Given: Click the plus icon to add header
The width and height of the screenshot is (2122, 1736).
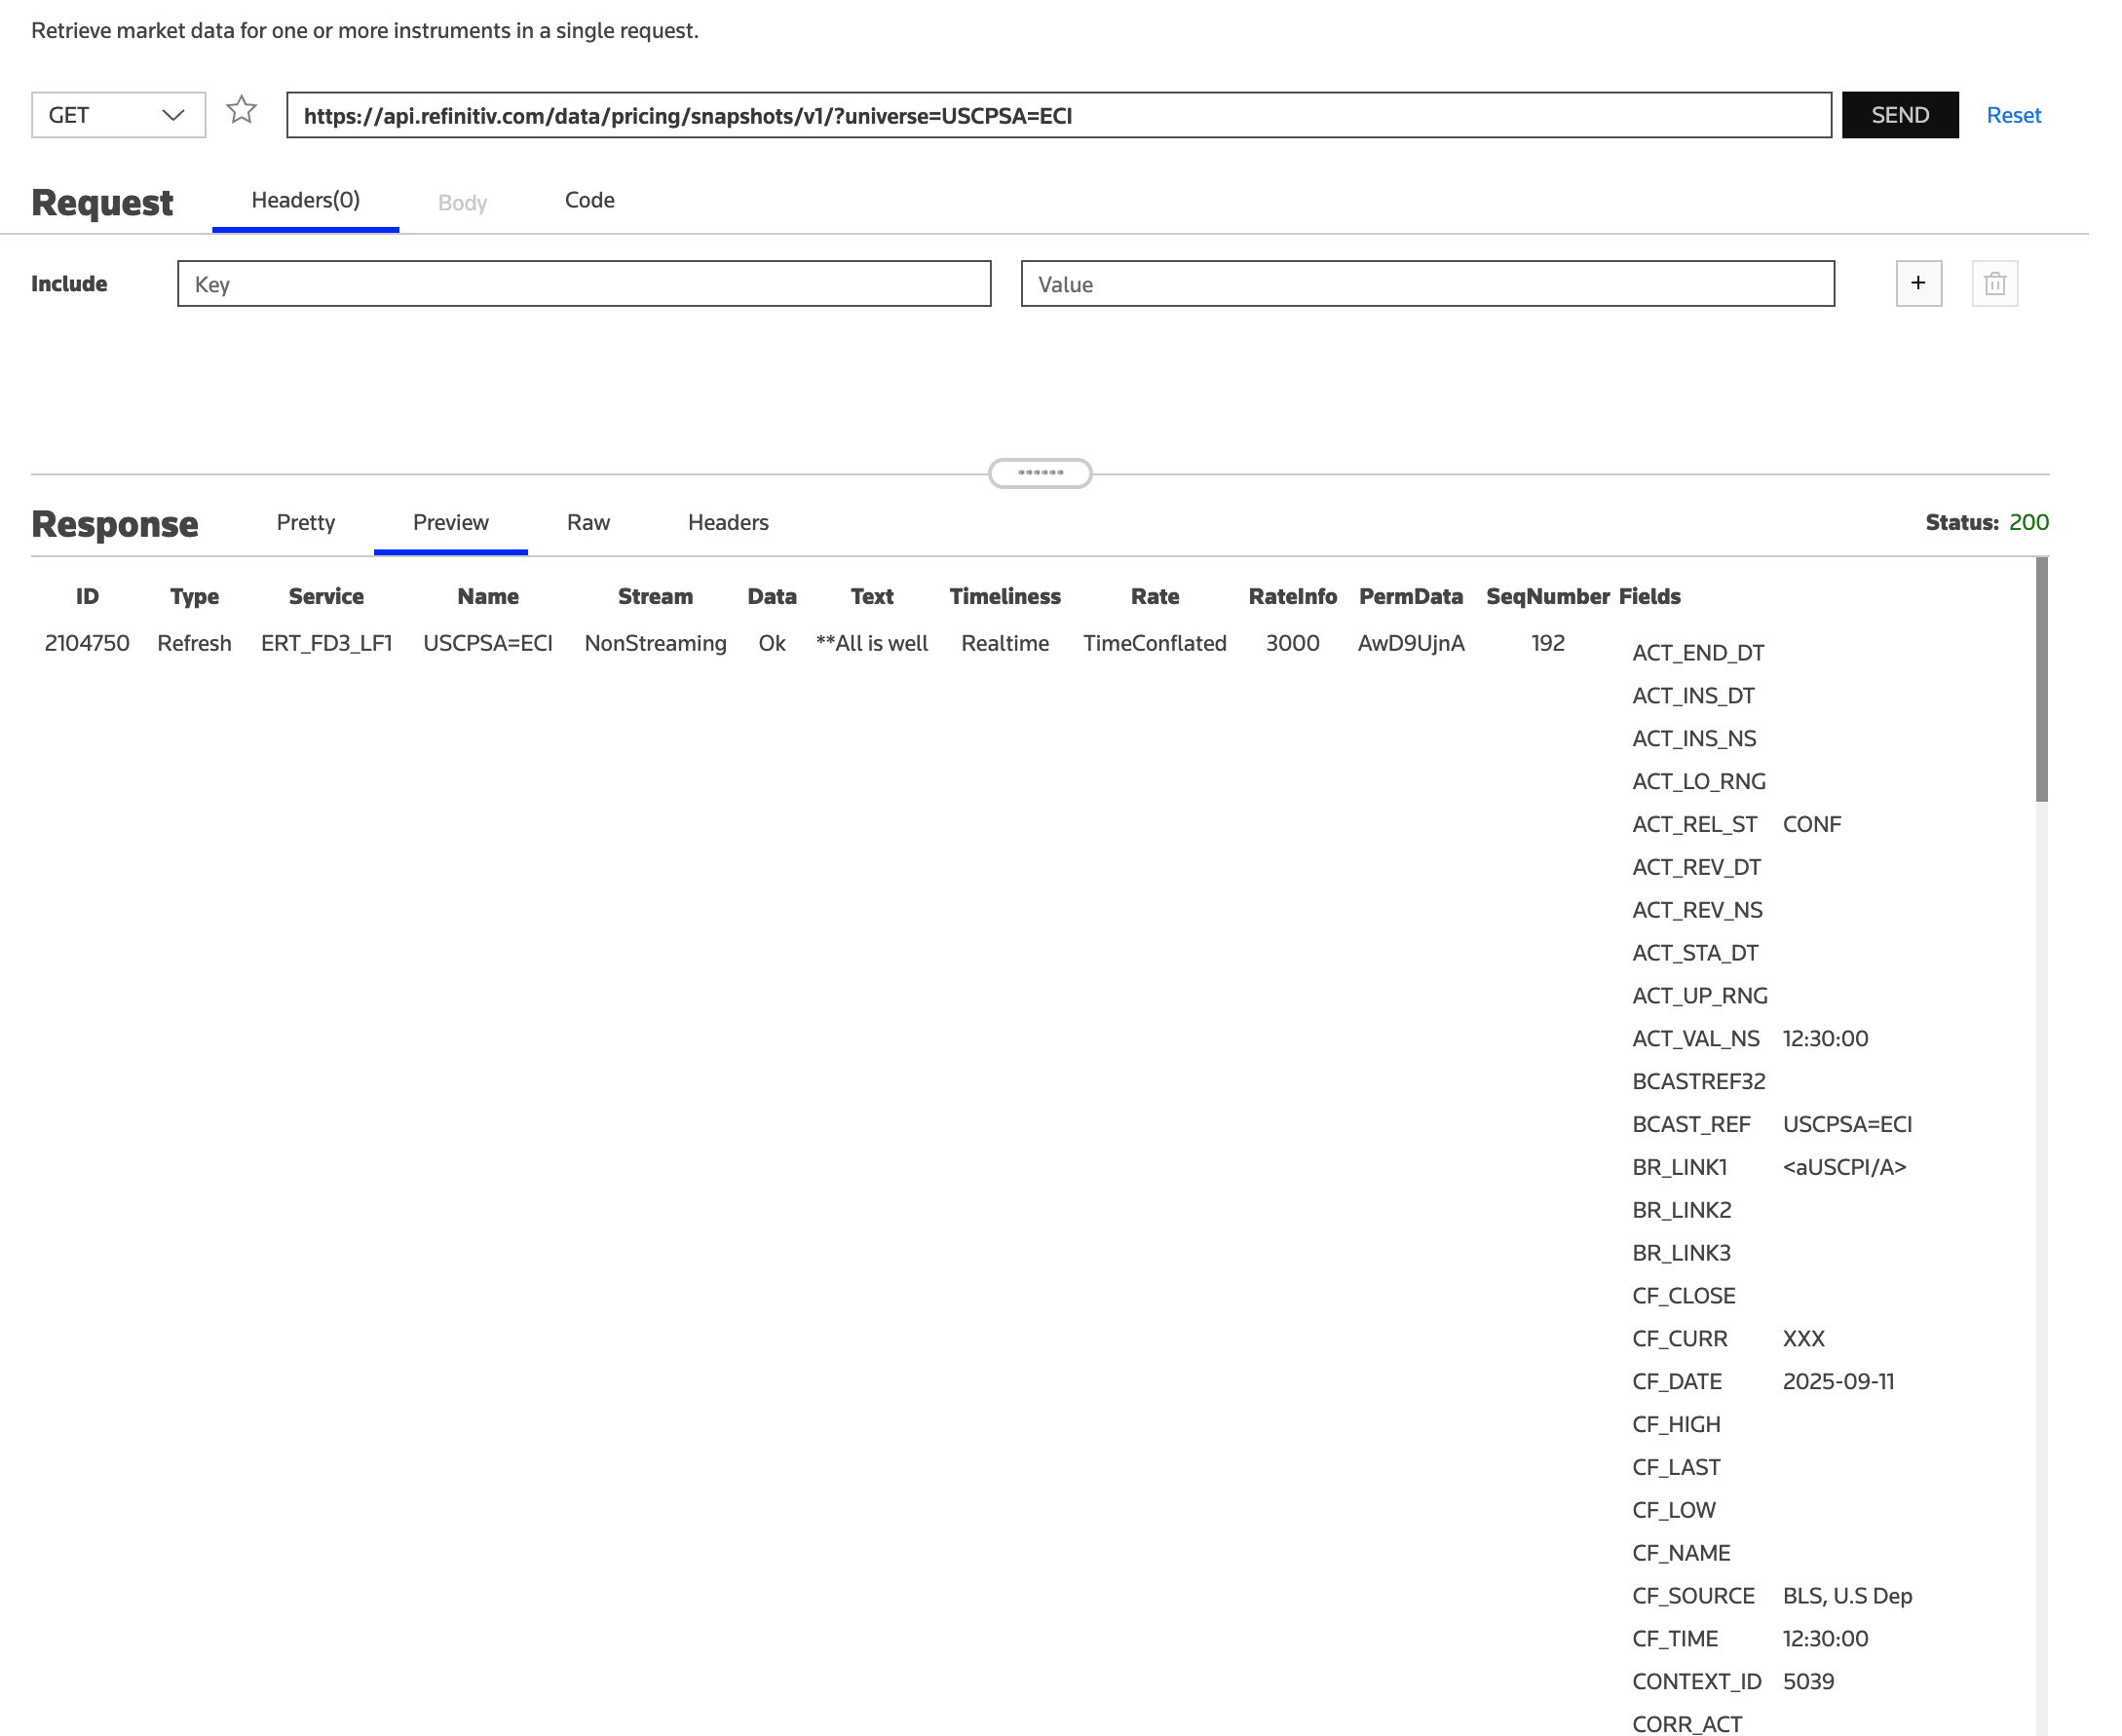Looking at the screenshot, I should point(1917,283).
